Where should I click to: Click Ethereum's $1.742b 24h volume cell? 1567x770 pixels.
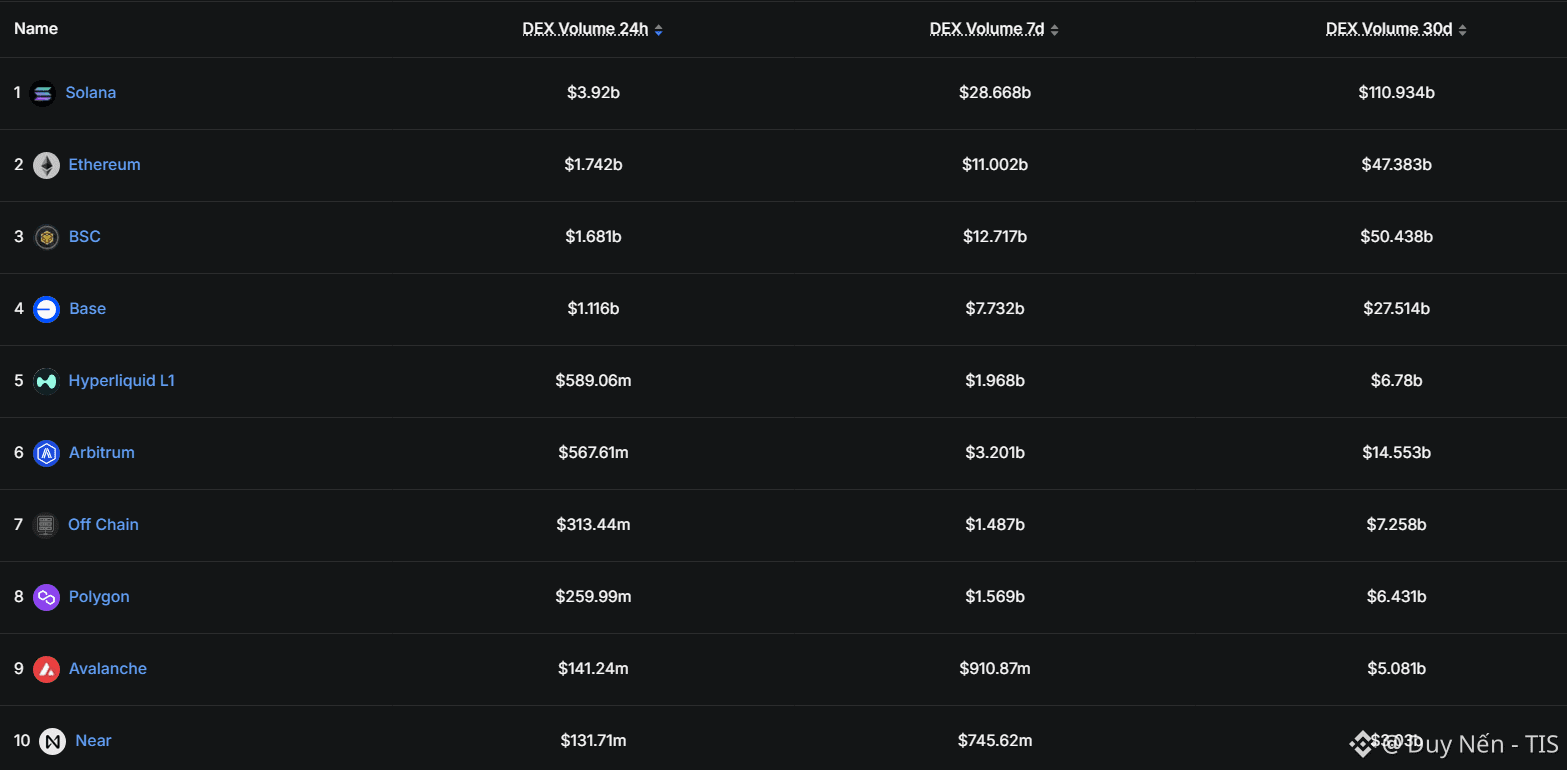click(593, 165)
